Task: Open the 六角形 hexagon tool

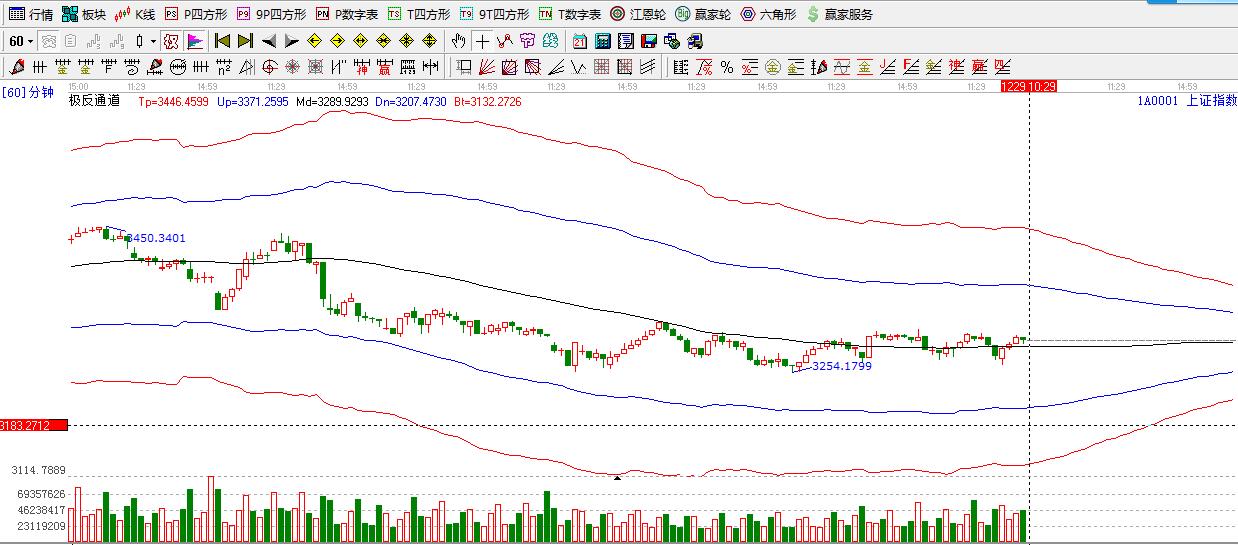Action: pyautogui.click(x=768, y=14)
